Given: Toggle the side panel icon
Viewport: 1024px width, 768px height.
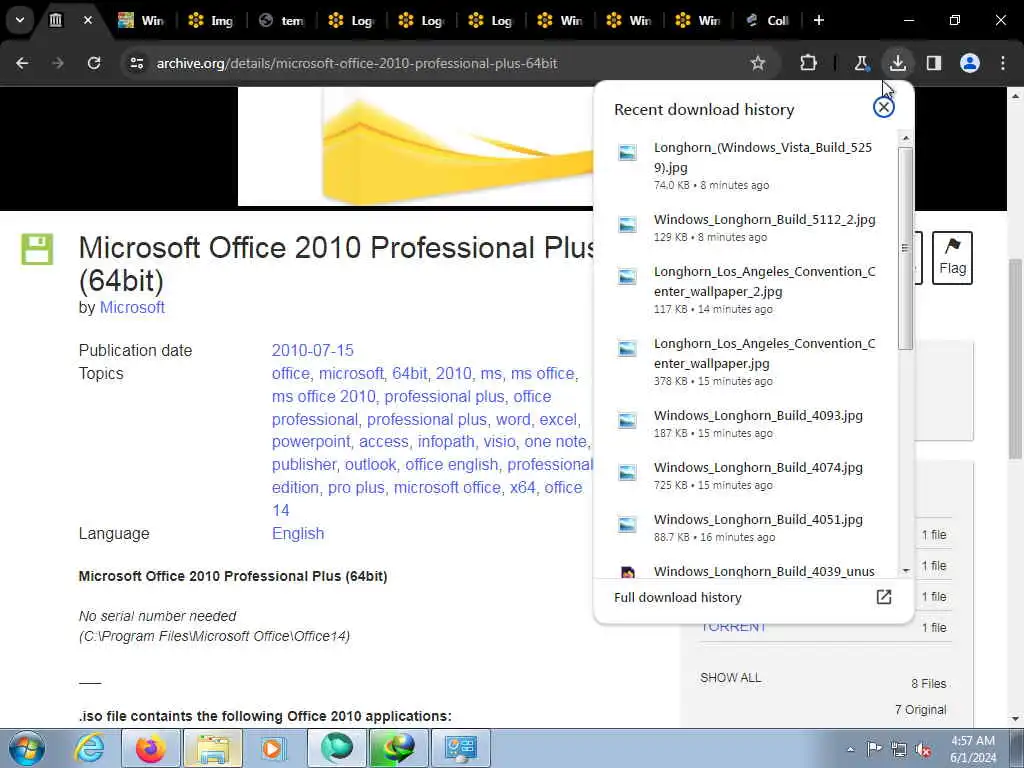Looking at the screenshot, I should (x=934, y=63).
